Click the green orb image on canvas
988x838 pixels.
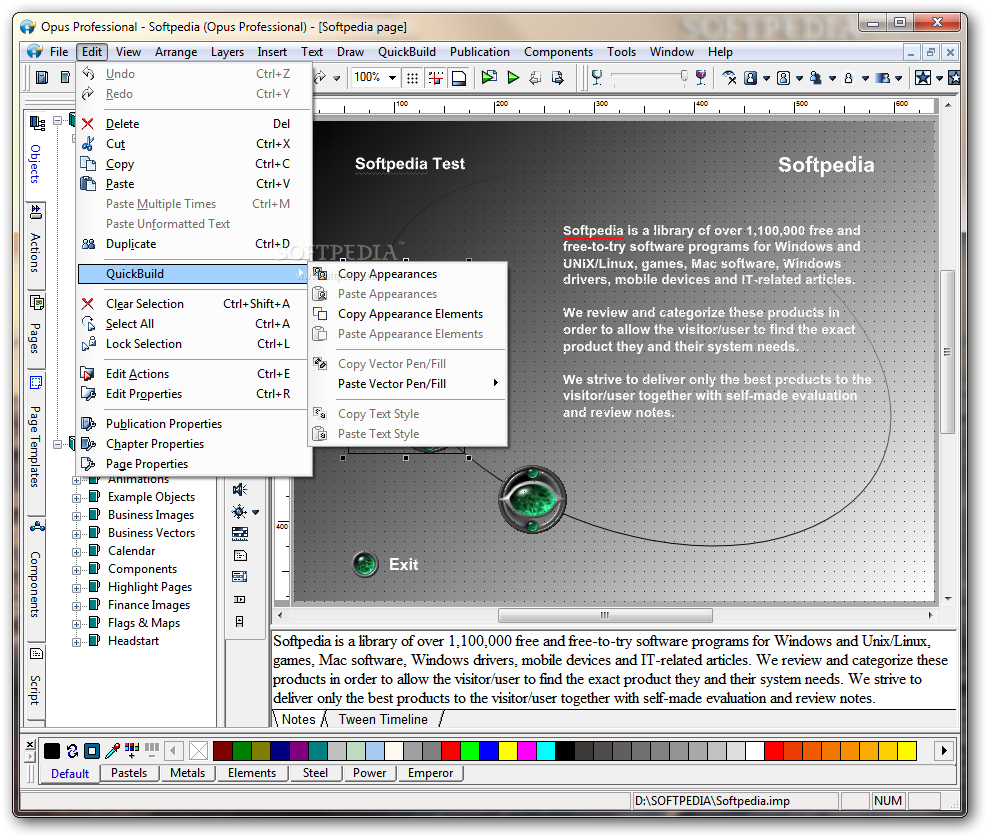click(532, 500)
